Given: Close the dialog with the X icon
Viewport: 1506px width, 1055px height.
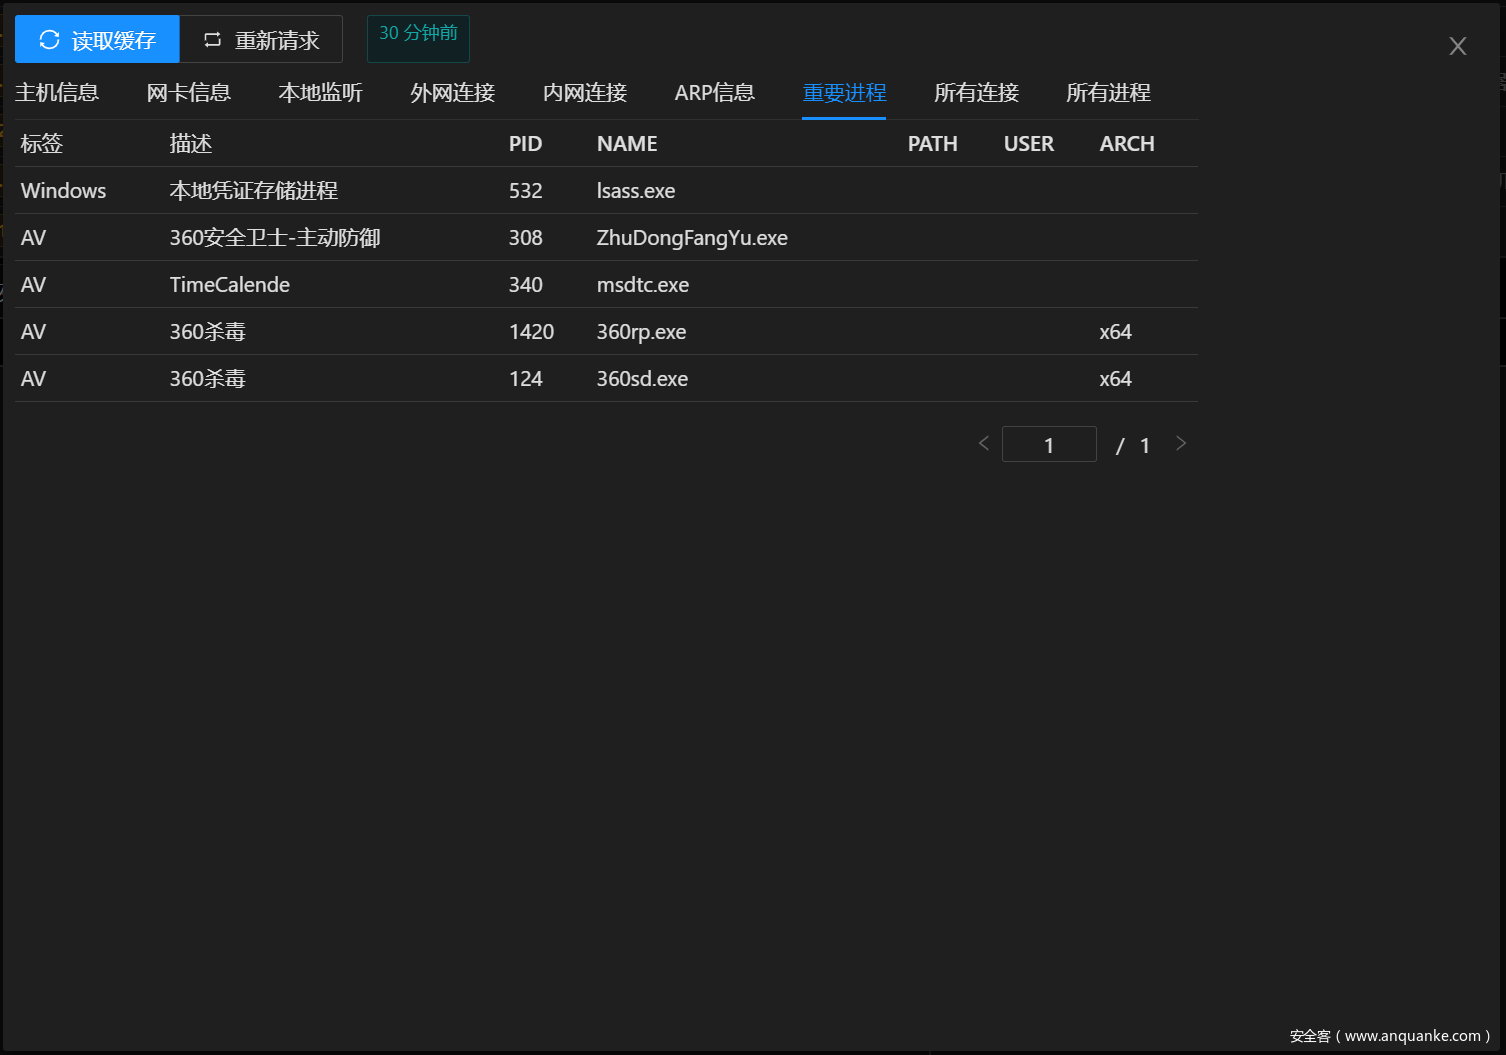Looking at the screenshot, I should (1457, 46).
